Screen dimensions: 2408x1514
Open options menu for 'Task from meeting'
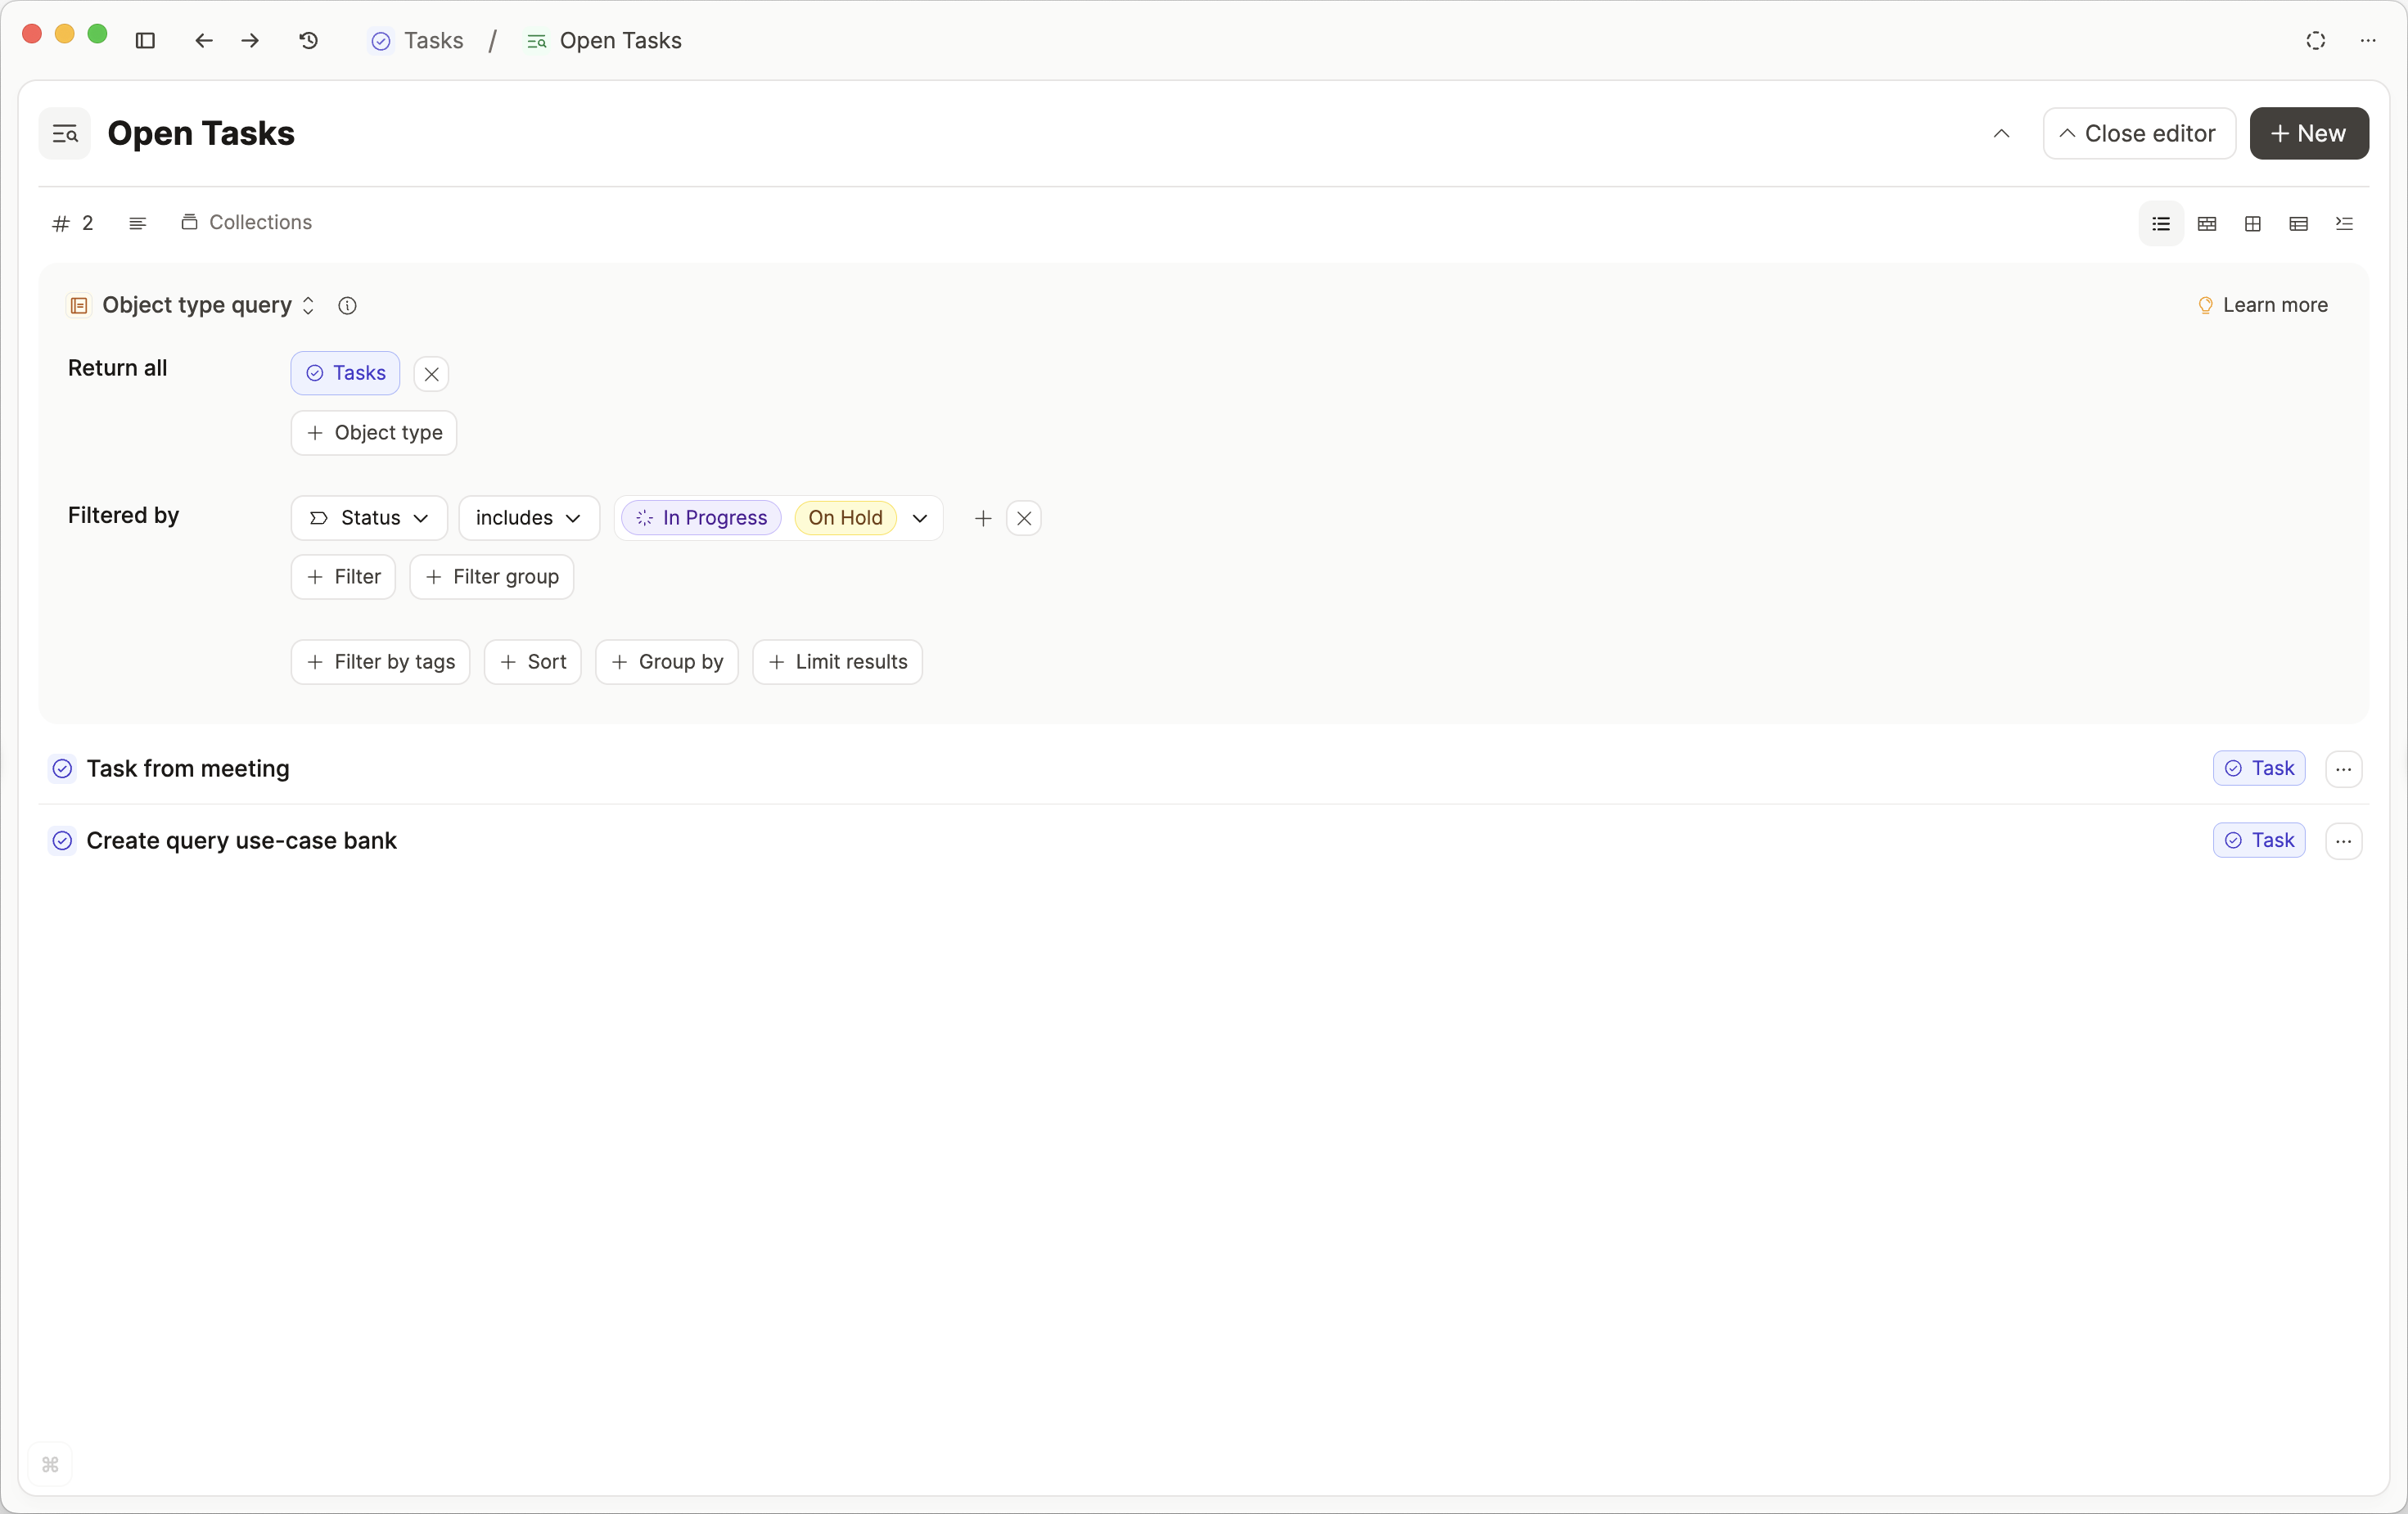(2343, 768)
